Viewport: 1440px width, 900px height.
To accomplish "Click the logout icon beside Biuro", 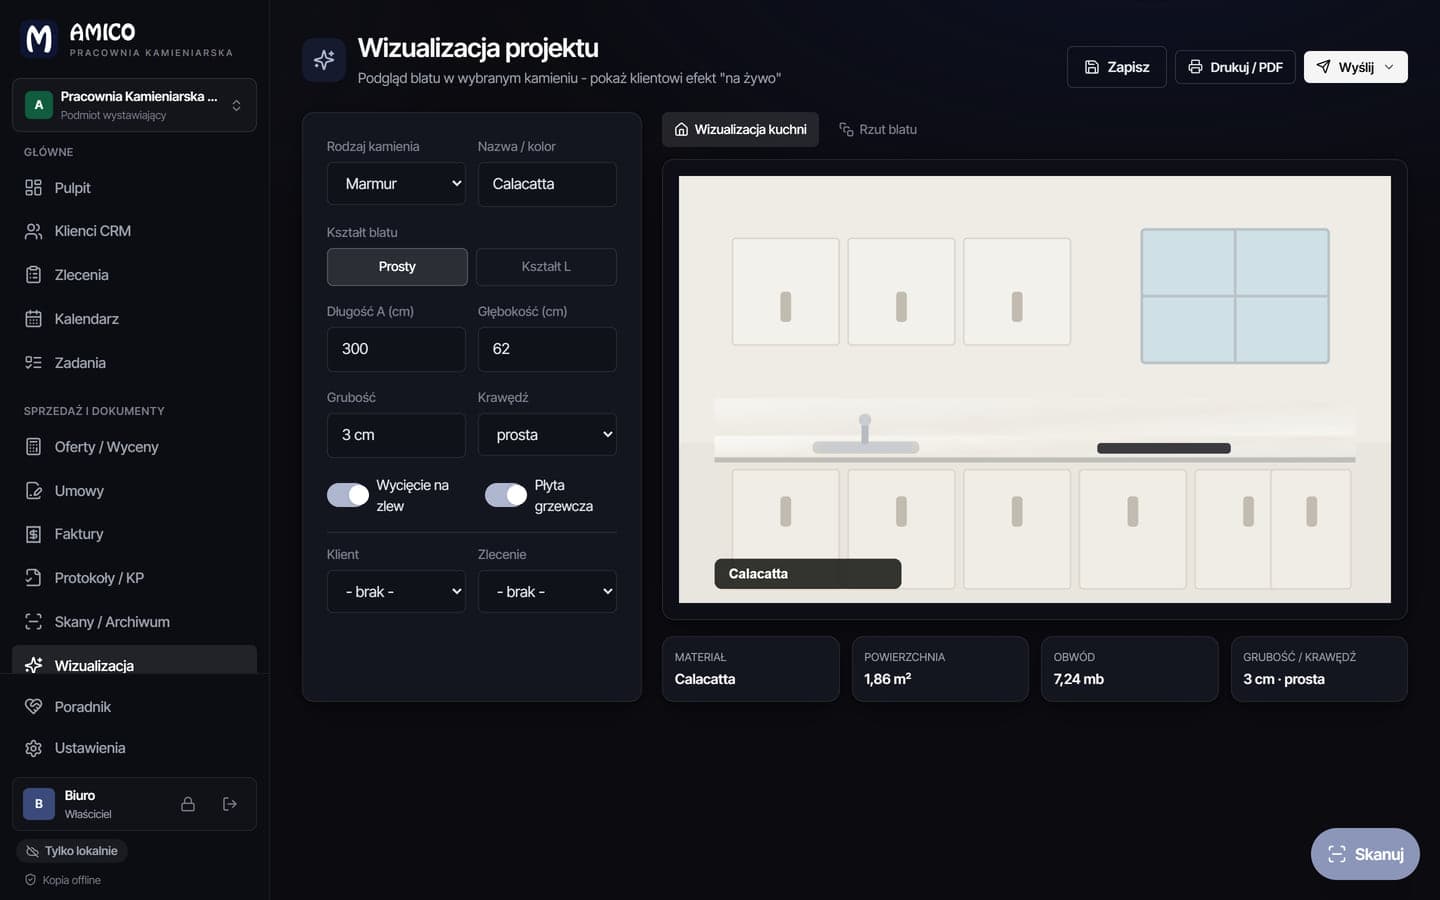I will (x=230, y=804).
